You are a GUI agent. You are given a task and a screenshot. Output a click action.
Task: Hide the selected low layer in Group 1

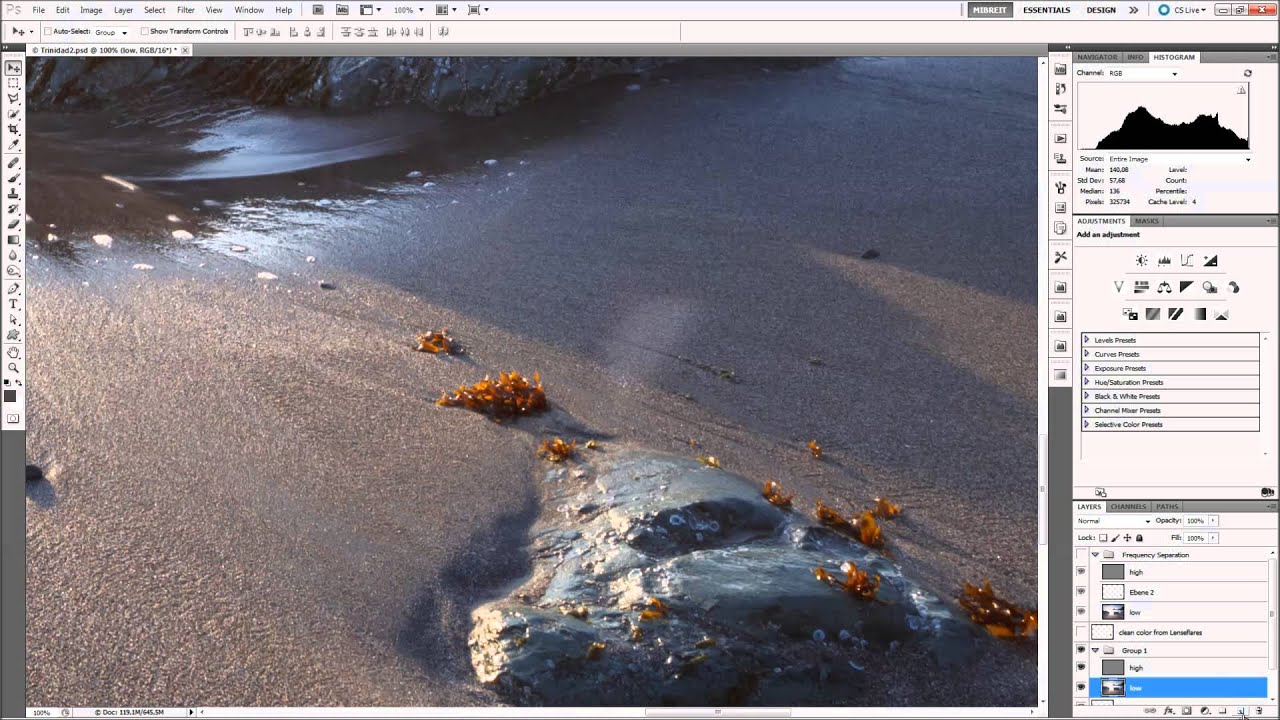pyautogui.click(x=1080, y=688)
